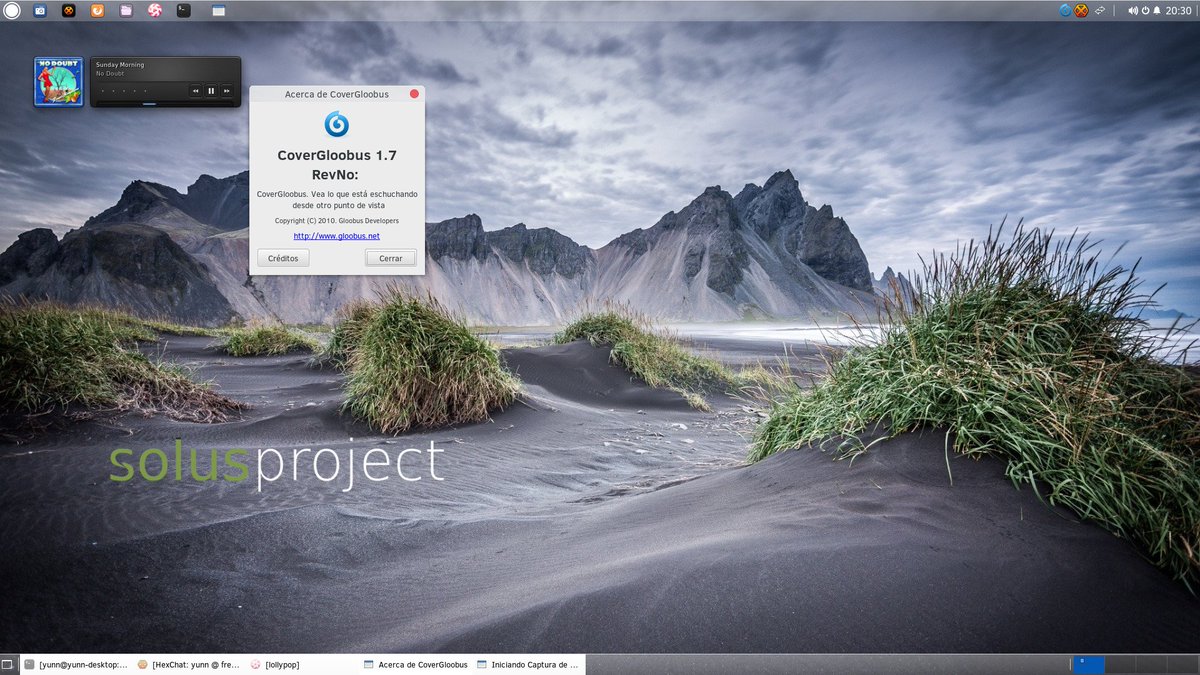Switch to Acerca de CoverGloobus taskbar entry
The height and width of the screenshot is (675, 1200).
click(416, 665)
